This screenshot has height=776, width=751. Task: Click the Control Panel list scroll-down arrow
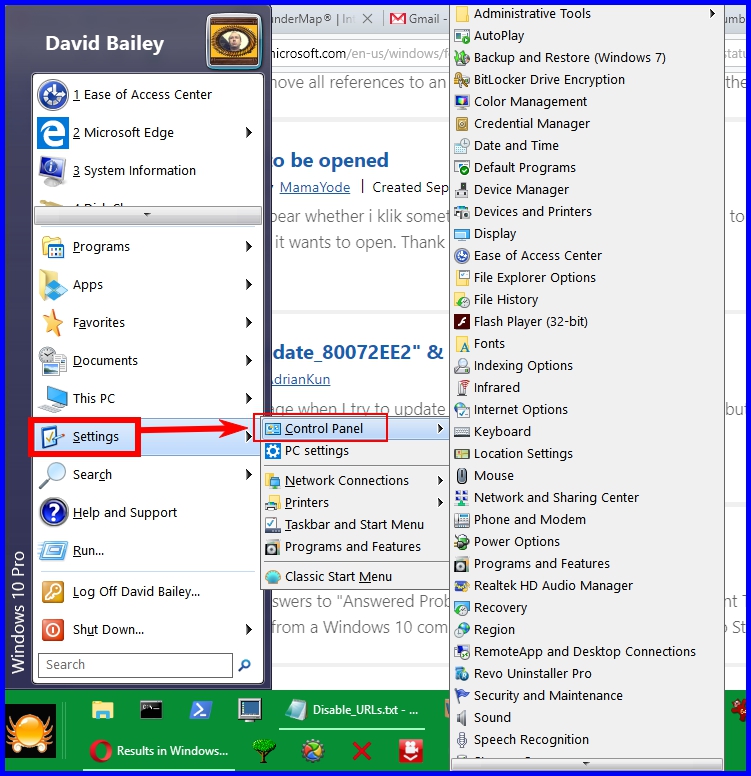click(x=587, y=764)
